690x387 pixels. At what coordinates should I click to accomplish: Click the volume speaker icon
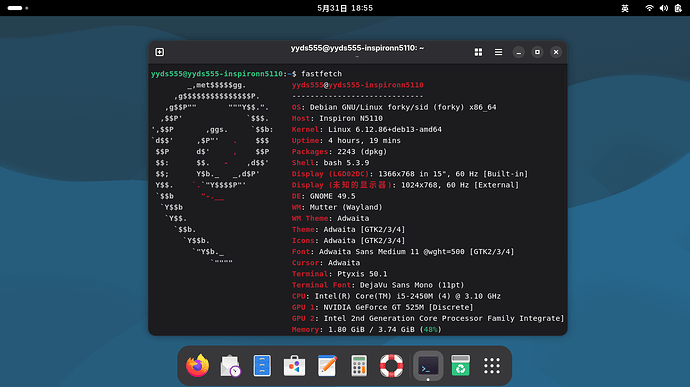[x=664, y=8]
